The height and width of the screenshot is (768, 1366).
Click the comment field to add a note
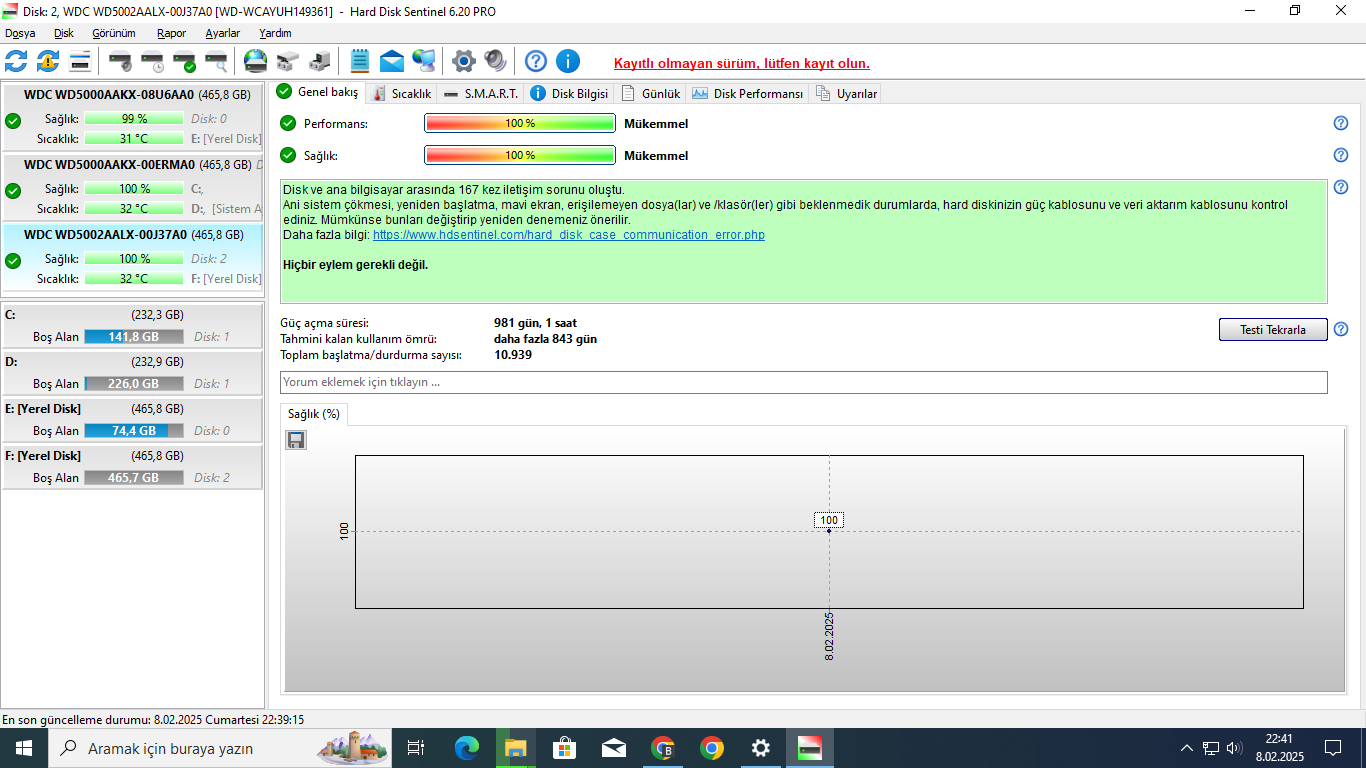coord(804,382)
